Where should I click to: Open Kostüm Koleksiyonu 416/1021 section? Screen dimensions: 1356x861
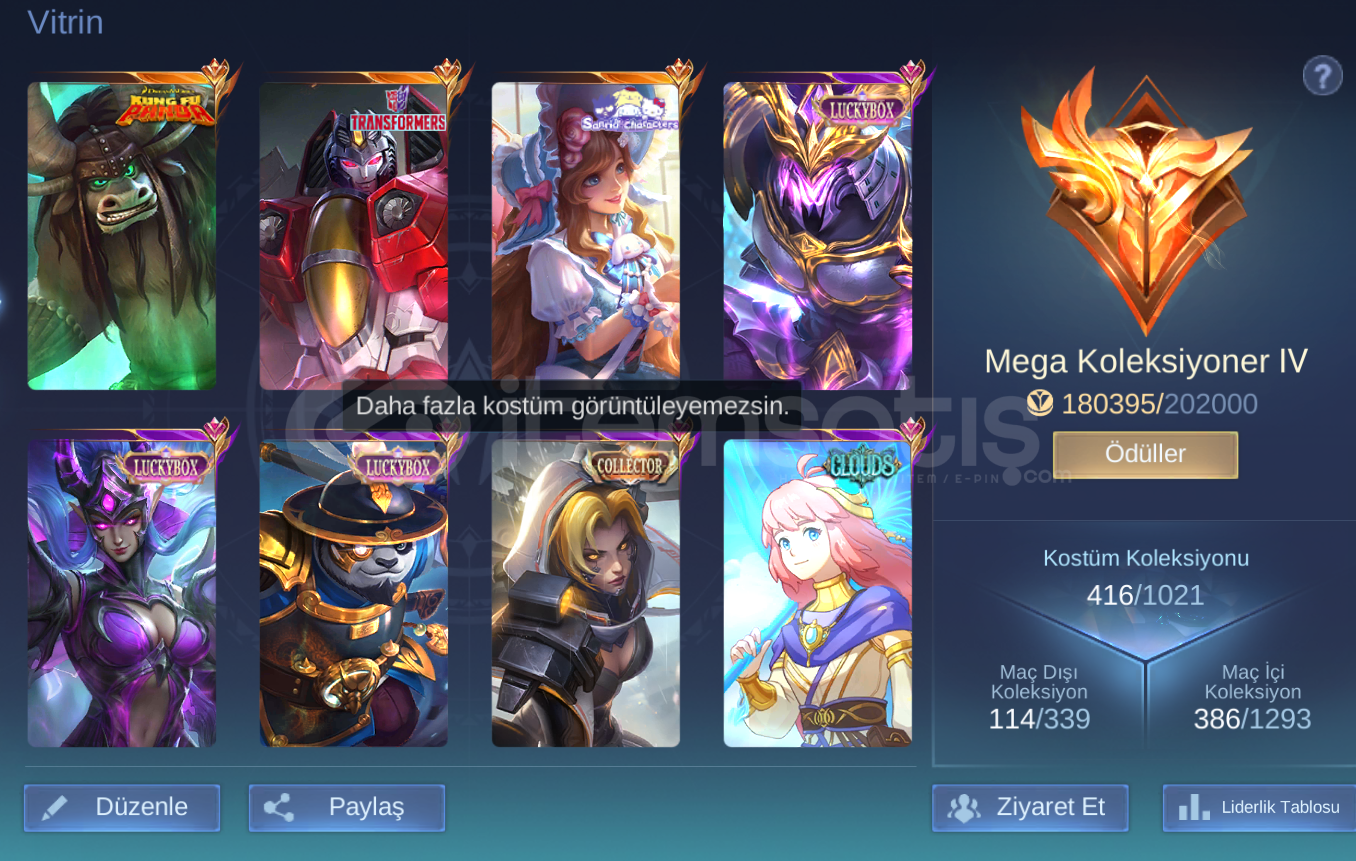point(1145,578)
